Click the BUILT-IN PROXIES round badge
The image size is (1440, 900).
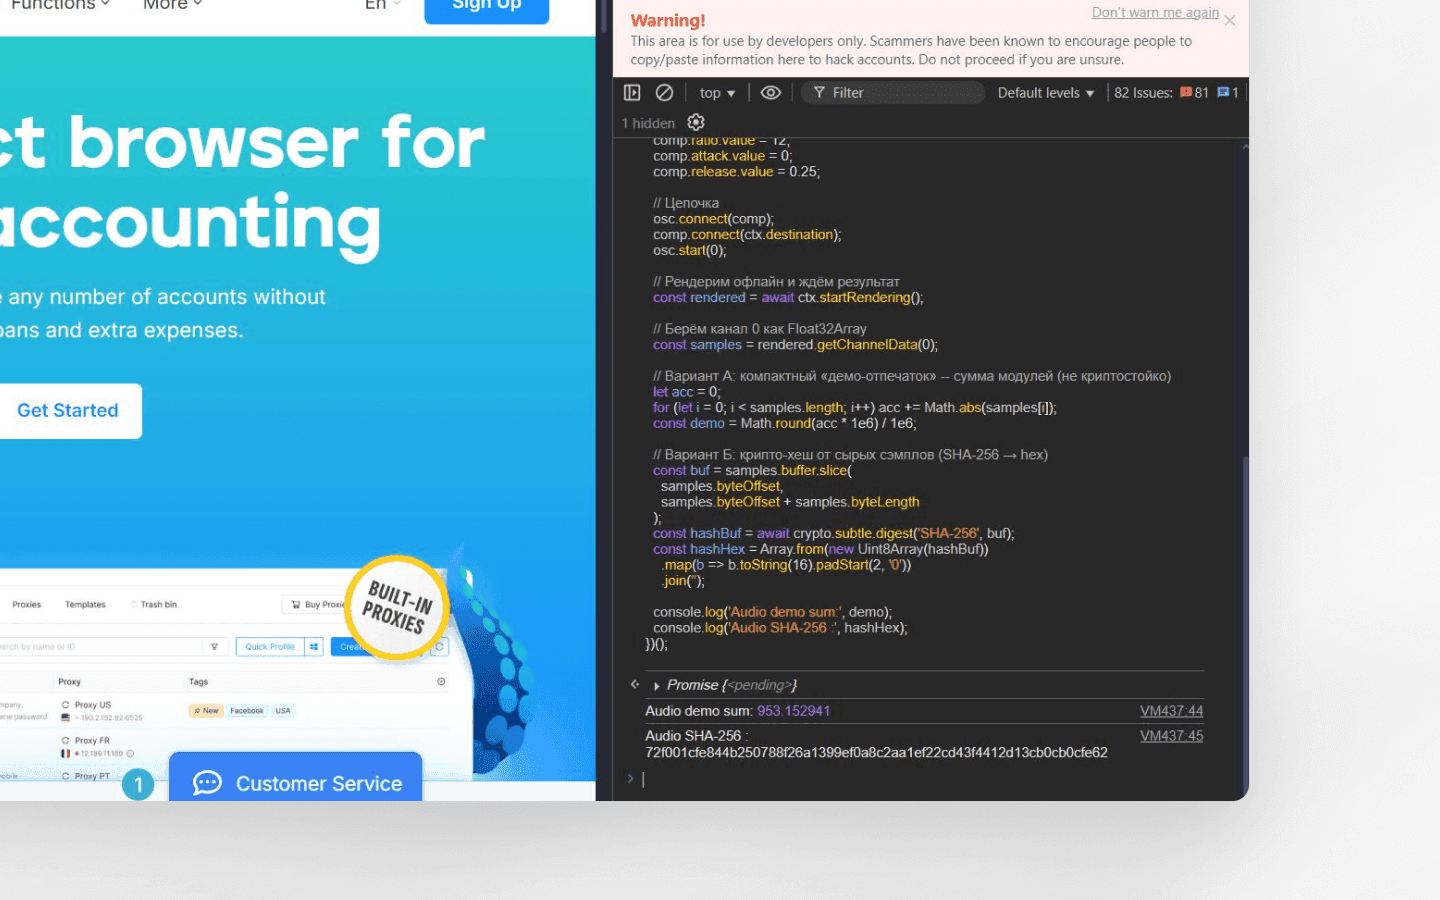pos(398,607)
